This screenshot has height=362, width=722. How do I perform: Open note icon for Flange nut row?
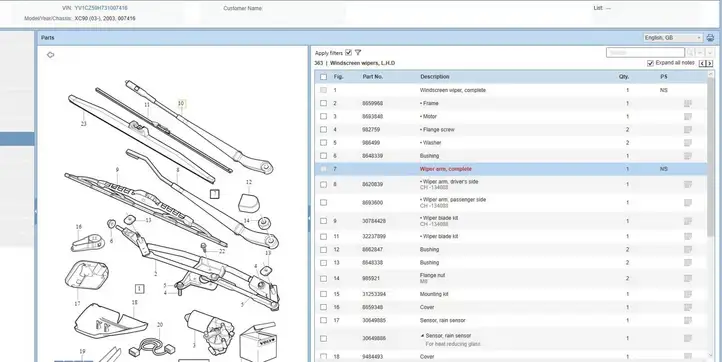688,279
